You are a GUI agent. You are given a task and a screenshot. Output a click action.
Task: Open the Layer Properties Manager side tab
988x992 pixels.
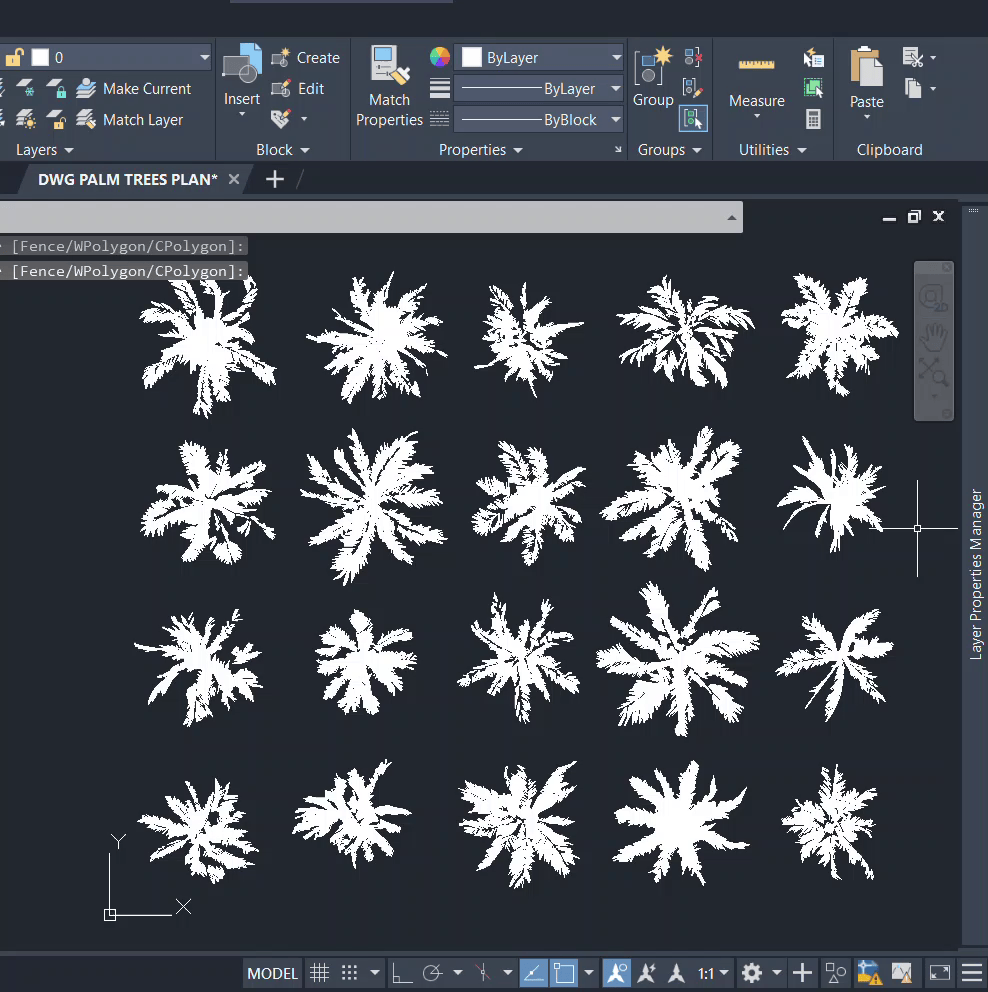(x=976, y=574)
